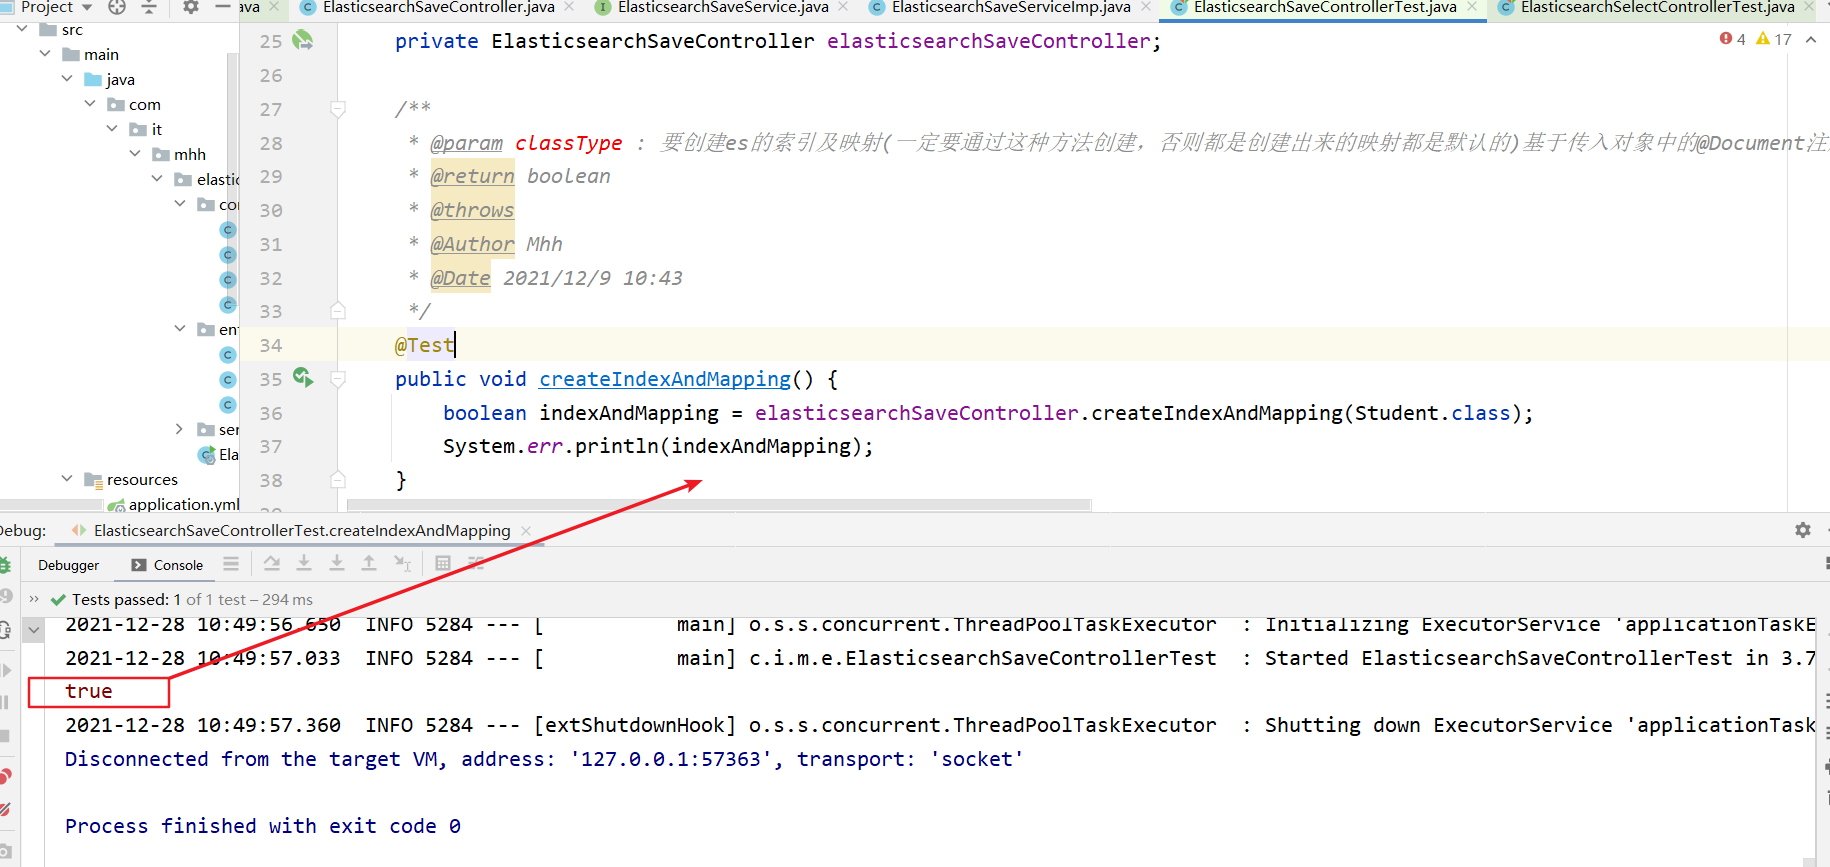Click Step Out debug icon
The image size is (1830, 867).
click(x=369, y=564)
